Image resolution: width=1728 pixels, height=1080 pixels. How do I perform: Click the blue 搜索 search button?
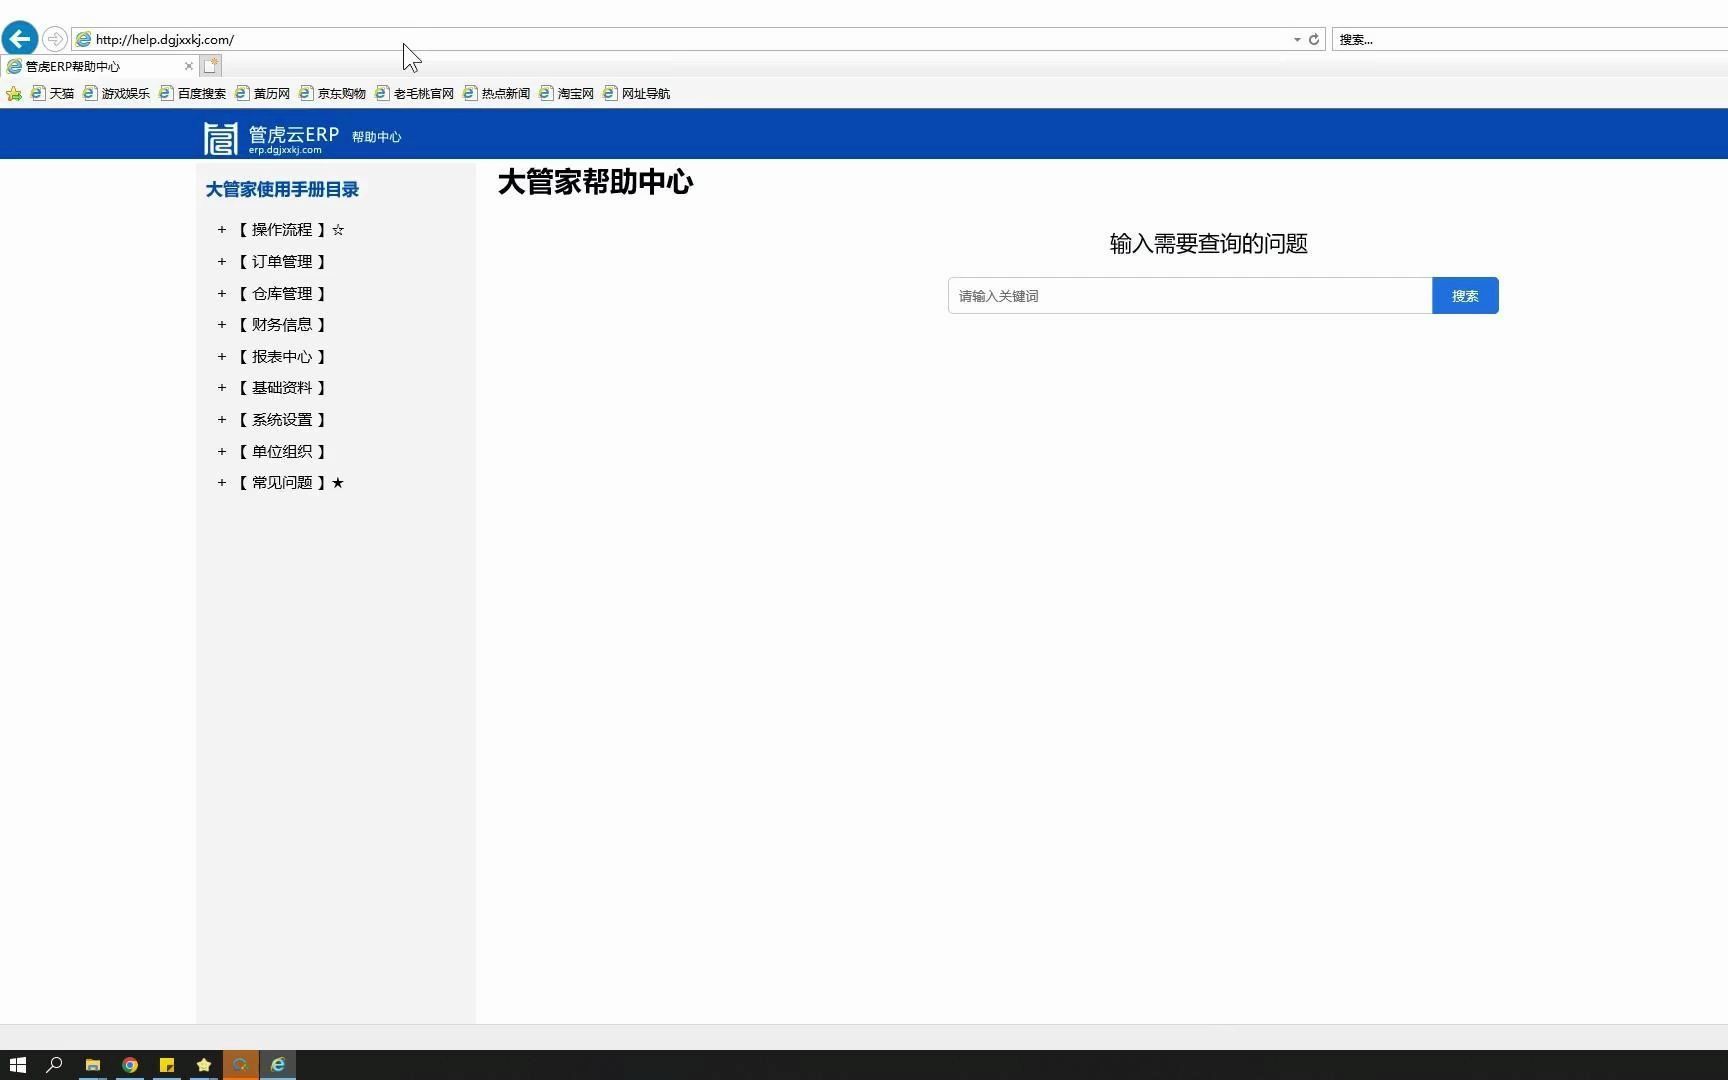pyautogui.click(x=1464, y=295)
